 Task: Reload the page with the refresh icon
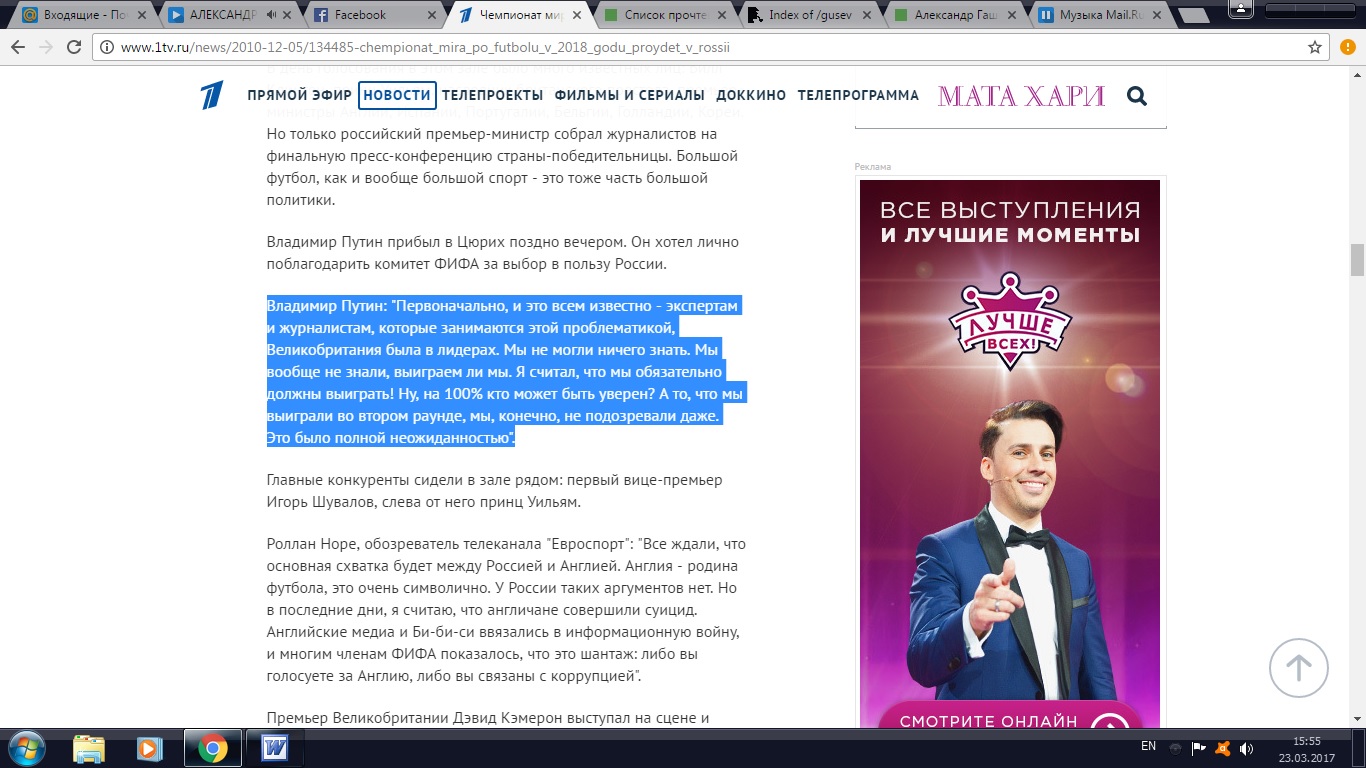74,48
